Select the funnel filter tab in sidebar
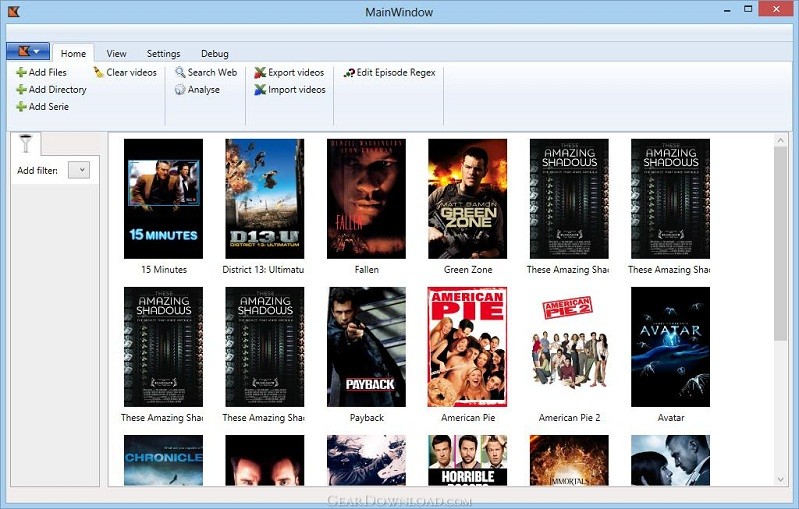The image size is (799, 509). point(25,144)
